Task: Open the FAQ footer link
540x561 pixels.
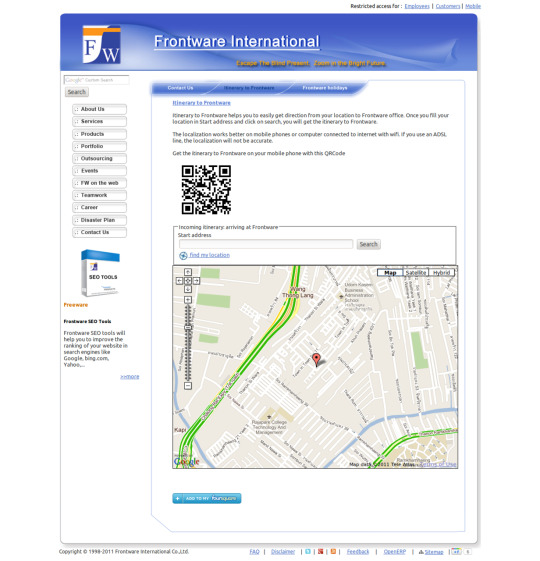Action: click(x=254, y=552)
